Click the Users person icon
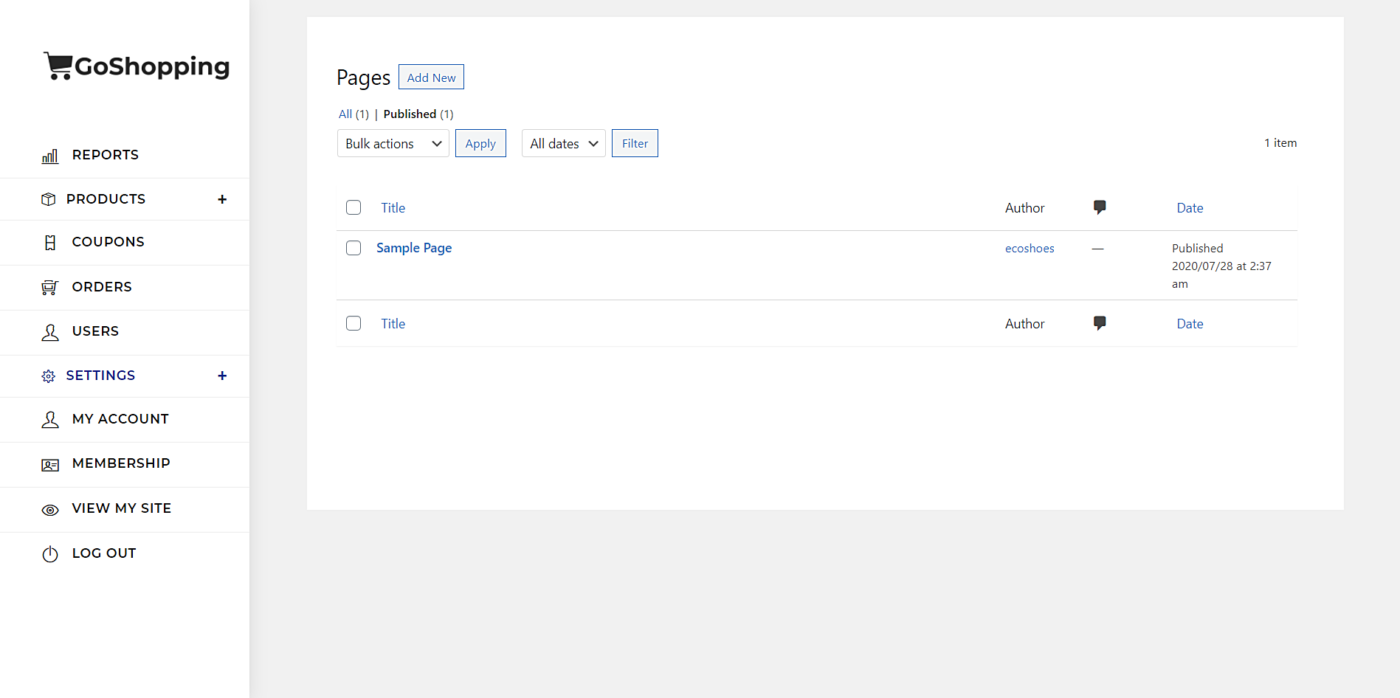The image size is (1400, 698). [x=50, y=332]
